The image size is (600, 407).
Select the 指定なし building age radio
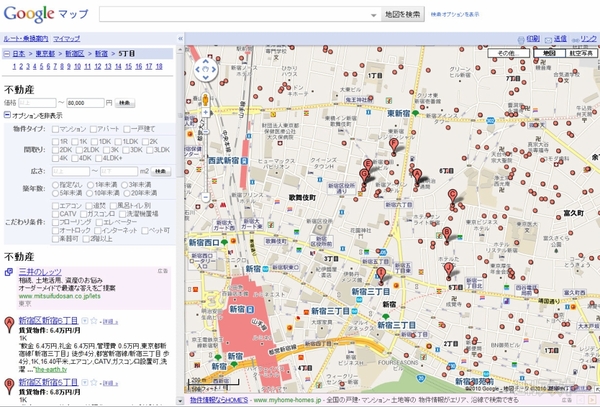[55, 185]
